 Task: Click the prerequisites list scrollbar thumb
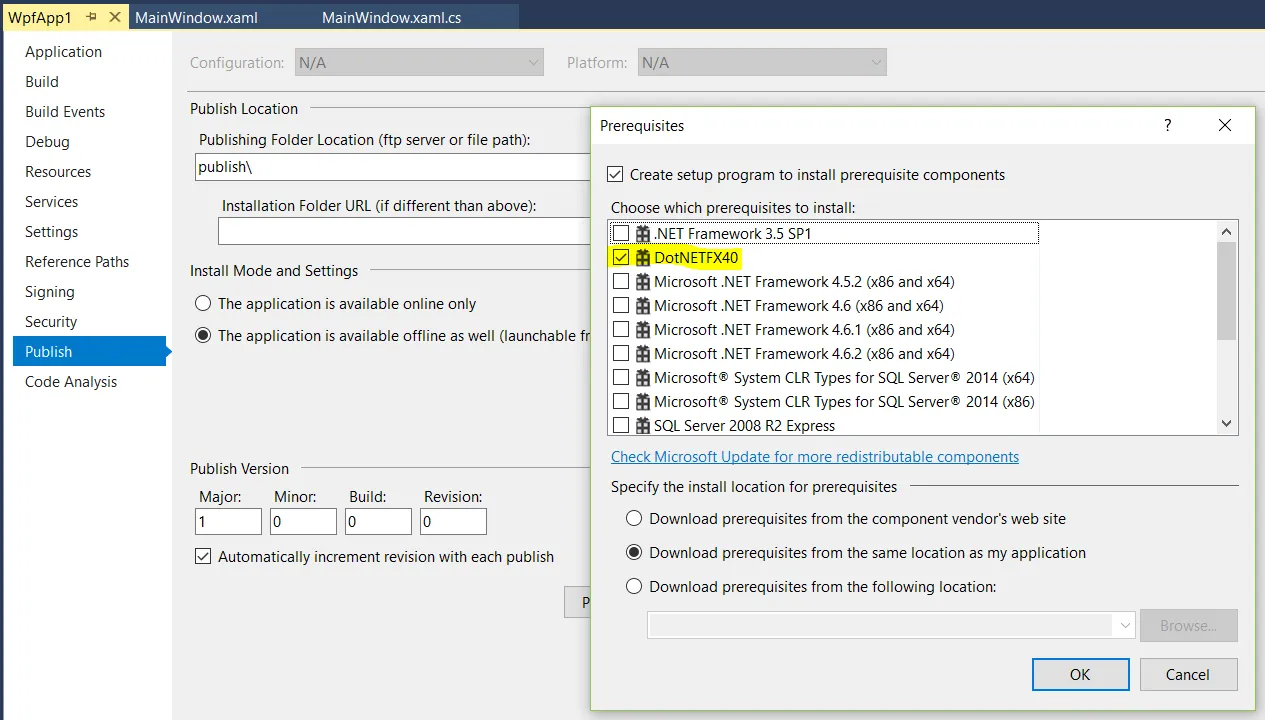[1227, 291]
